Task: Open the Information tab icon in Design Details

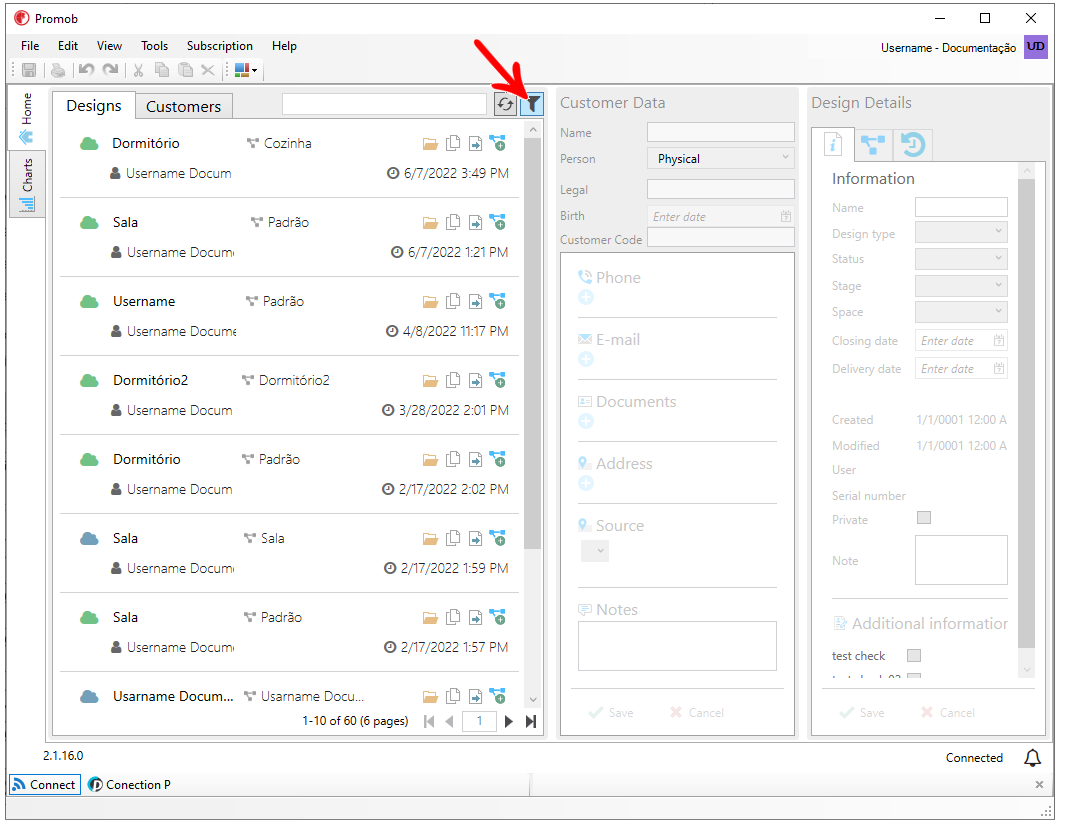Action: (833, 144)
